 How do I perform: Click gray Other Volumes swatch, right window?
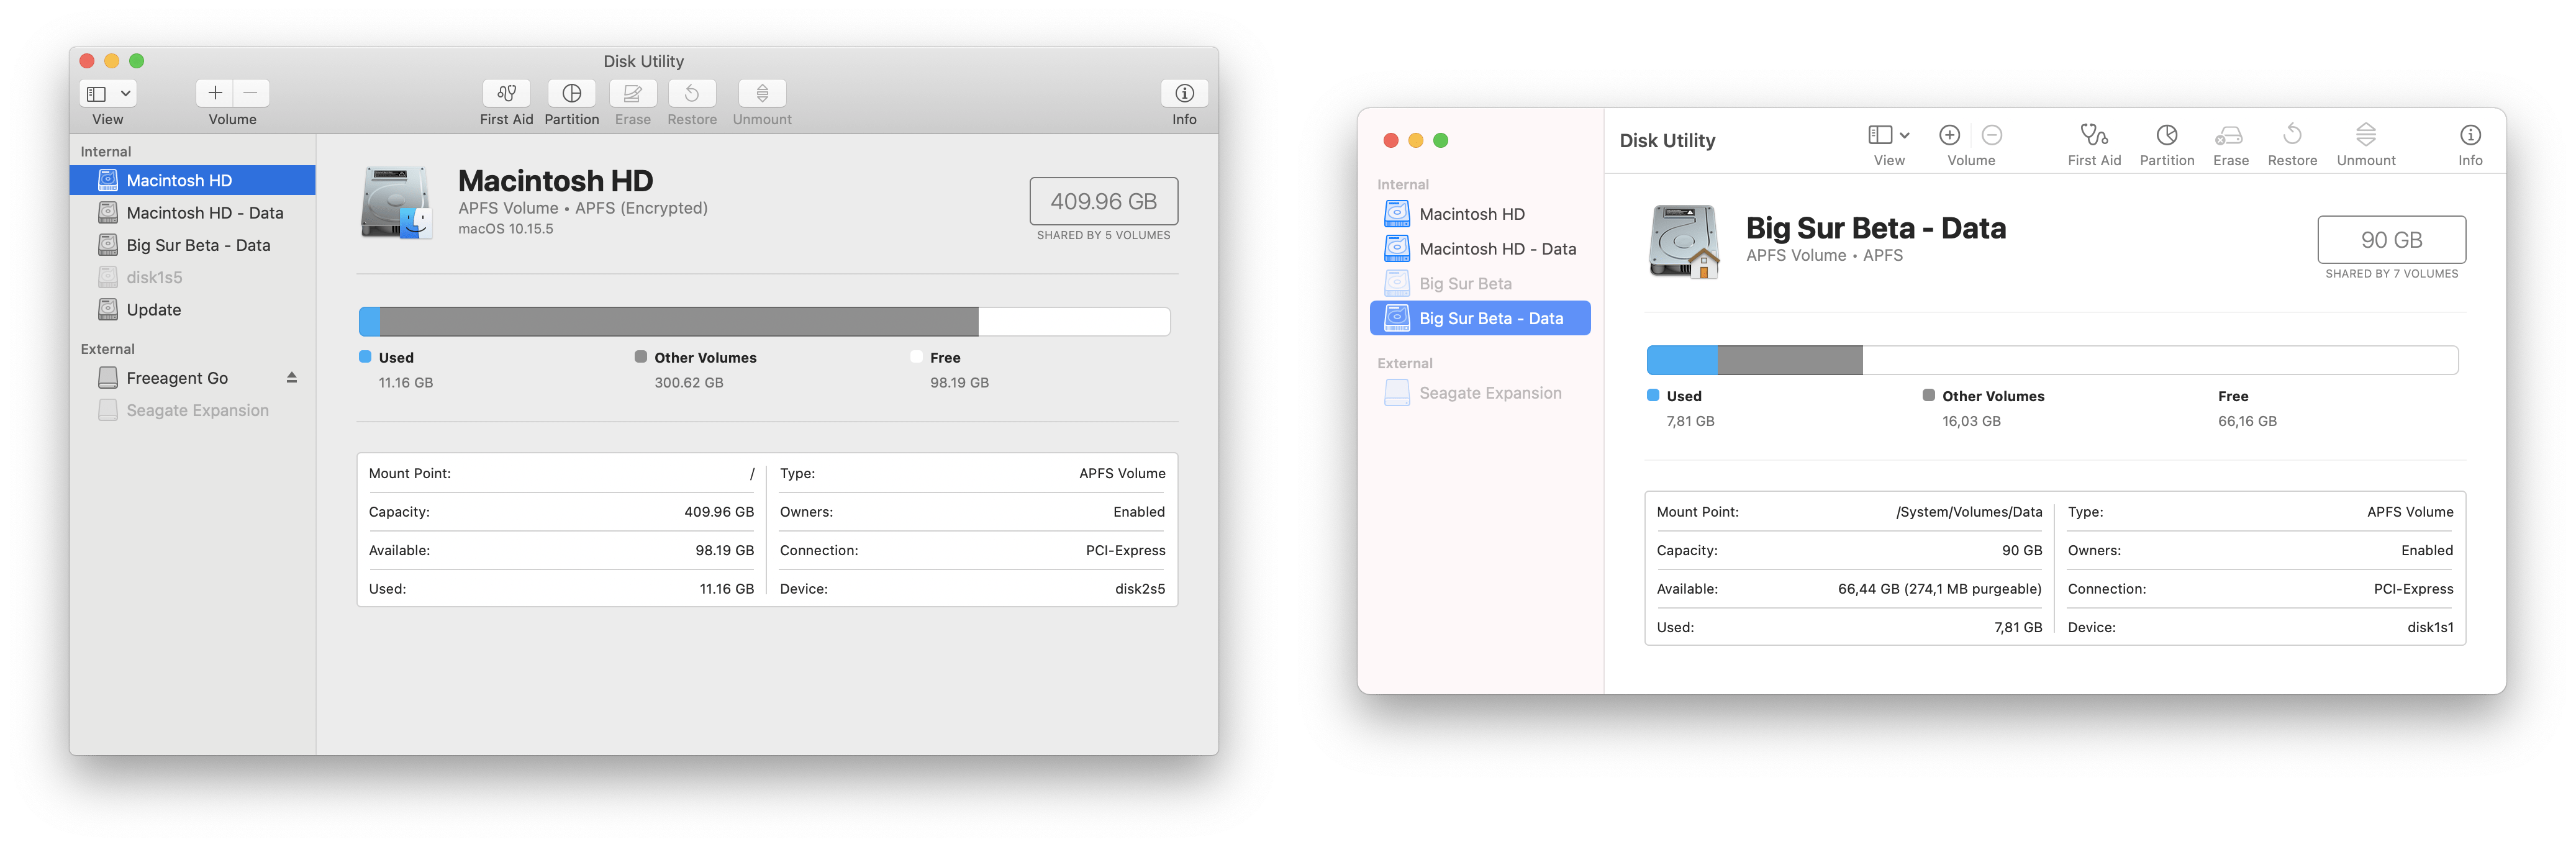1928,395
